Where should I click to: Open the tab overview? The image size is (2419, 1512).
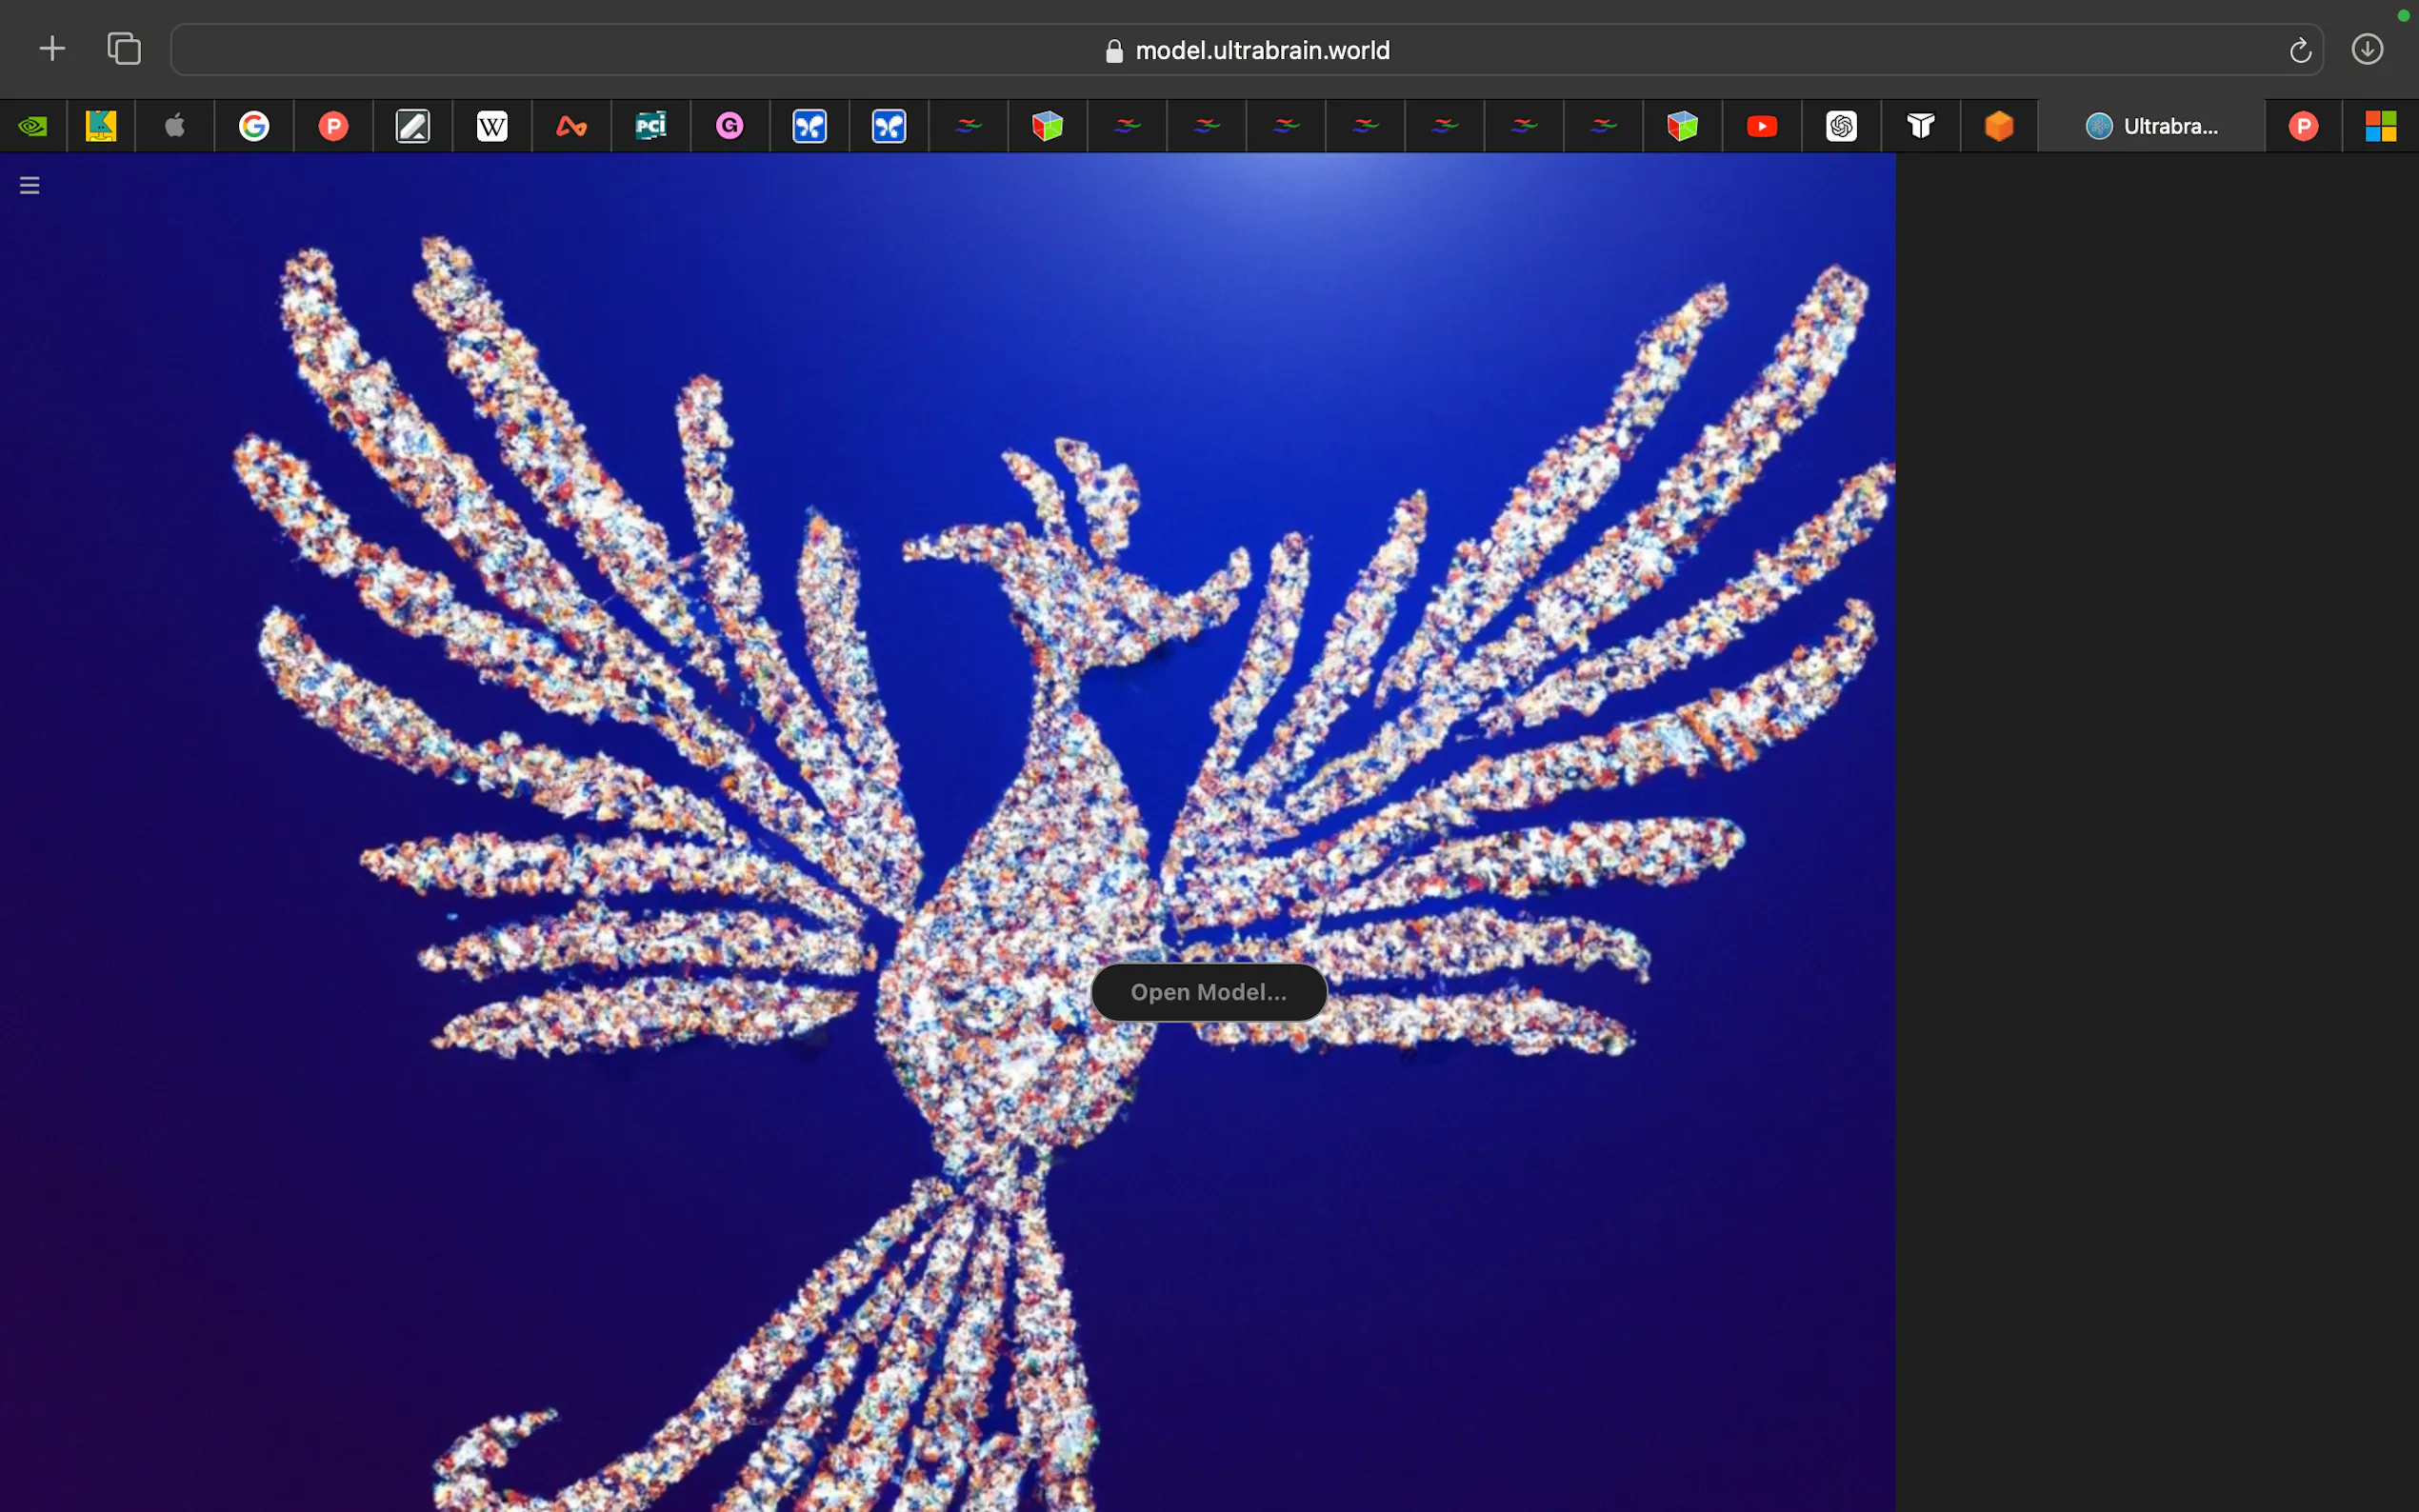[x=124, y=48]
